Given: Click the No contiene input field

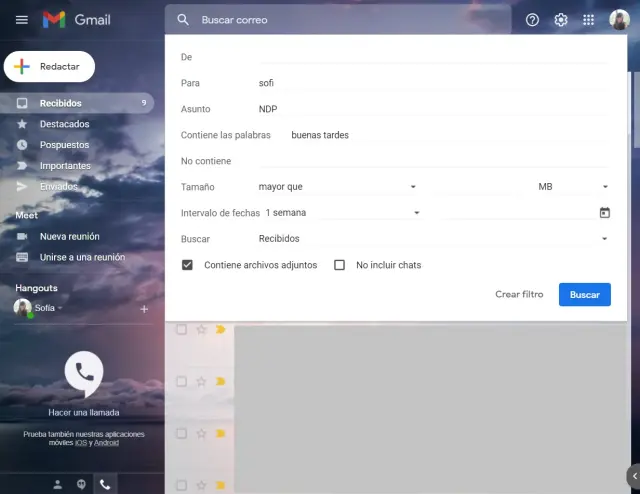Looking at the screenshot, I should point(433,161).
